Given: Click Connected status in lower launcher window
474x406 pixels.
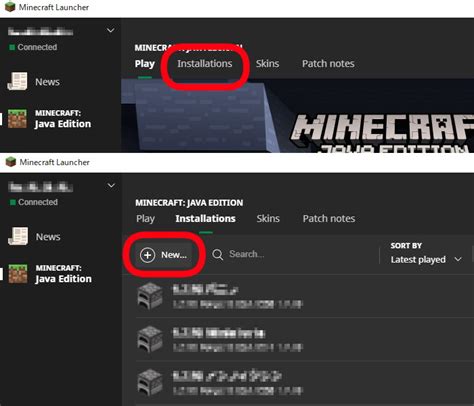Looking at the screenshot, I should pyautogui.click(x=34, y=202).
